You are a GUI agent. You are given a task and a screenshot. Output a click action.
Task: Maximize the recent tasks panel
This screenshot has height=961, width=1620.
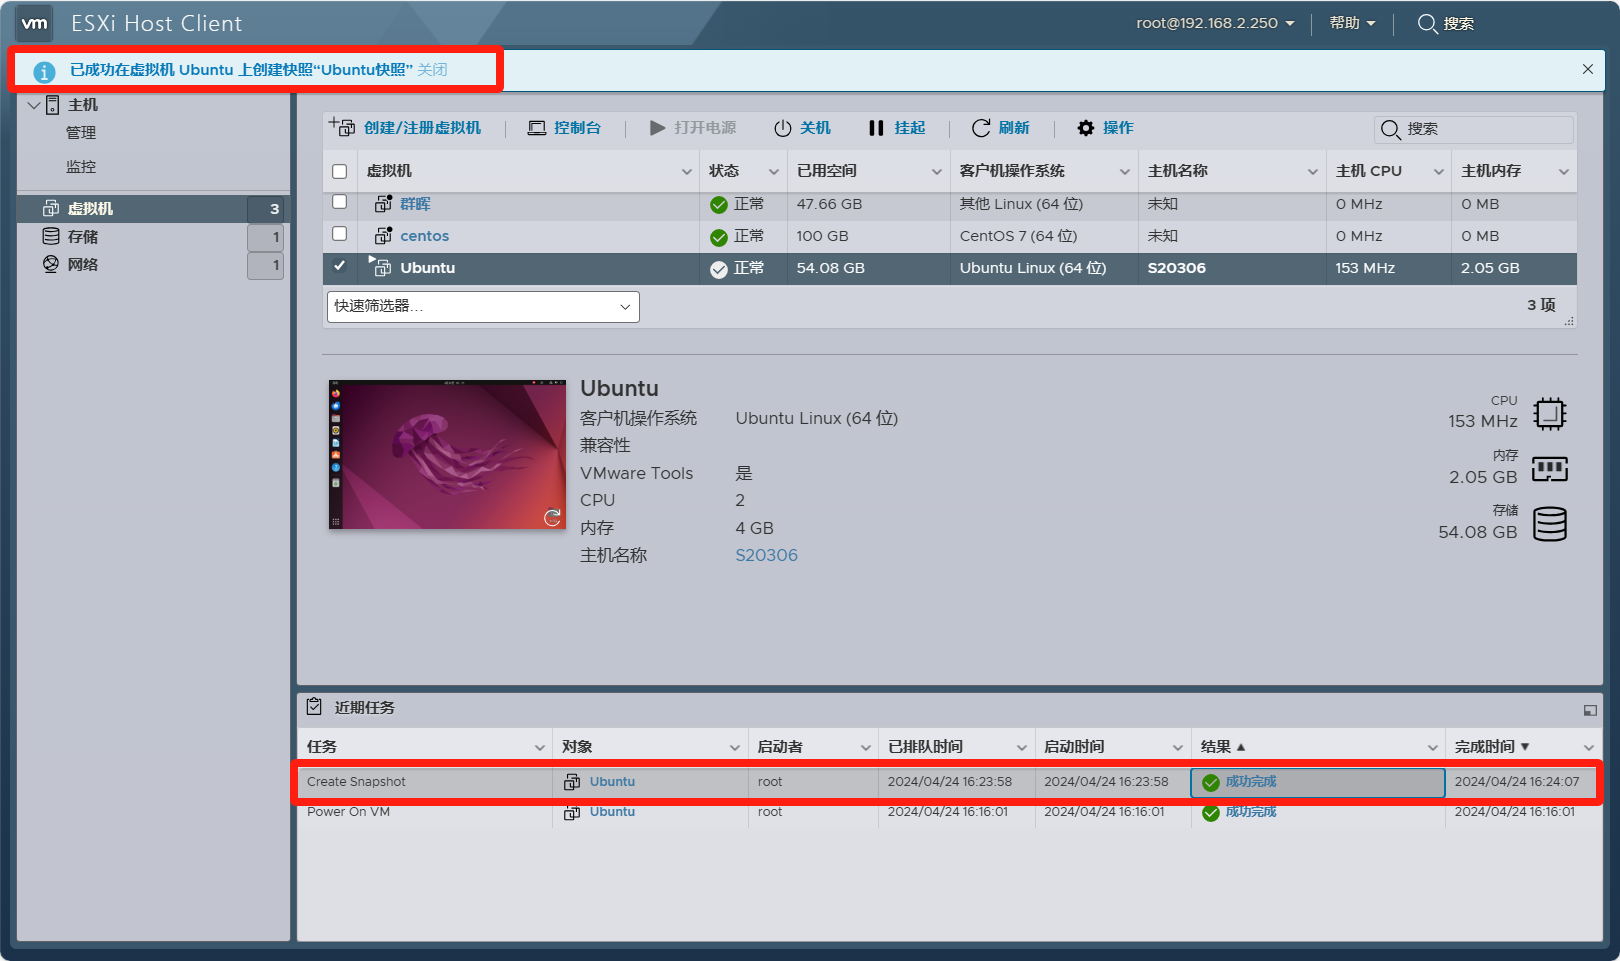(x=1590, y=710)
